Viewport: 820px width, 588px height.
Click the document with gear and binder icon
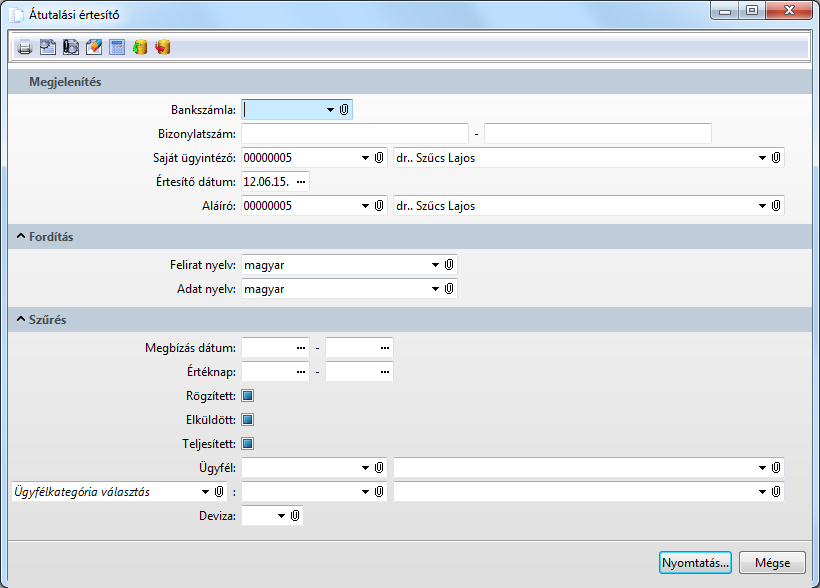click(x=71, y=48)
